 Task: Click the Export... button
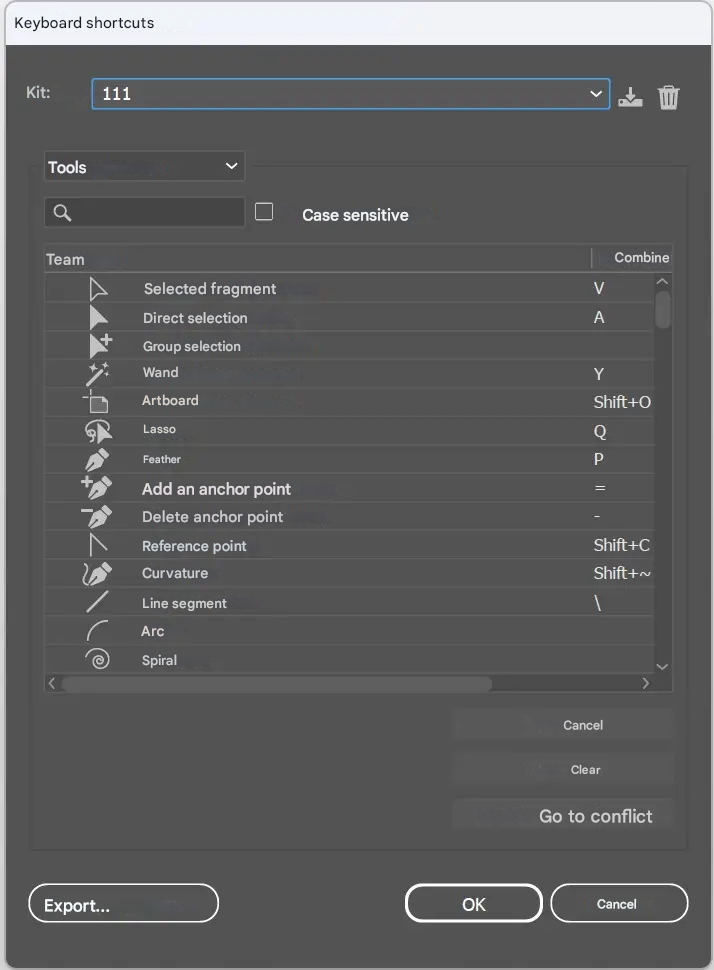pos(123,904)
